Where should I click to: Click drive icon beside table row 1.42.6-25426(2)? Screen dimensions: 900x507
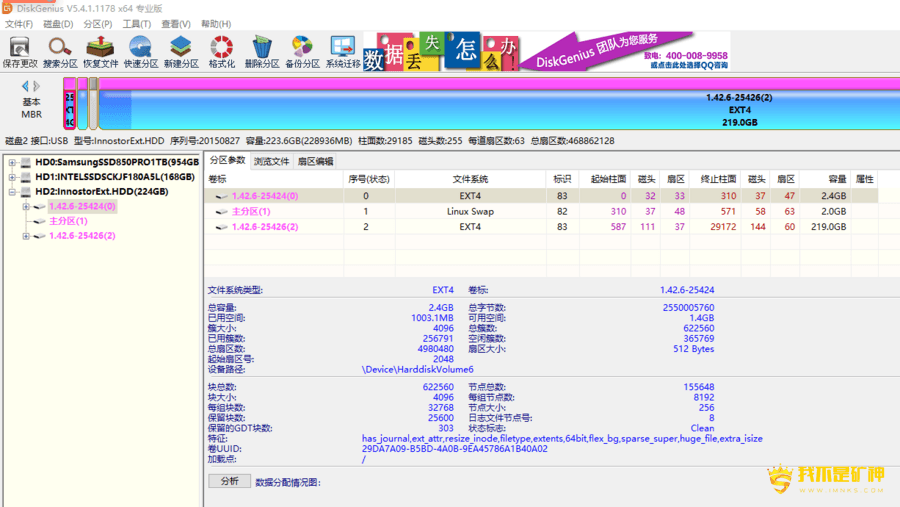(x=221, y=227)
